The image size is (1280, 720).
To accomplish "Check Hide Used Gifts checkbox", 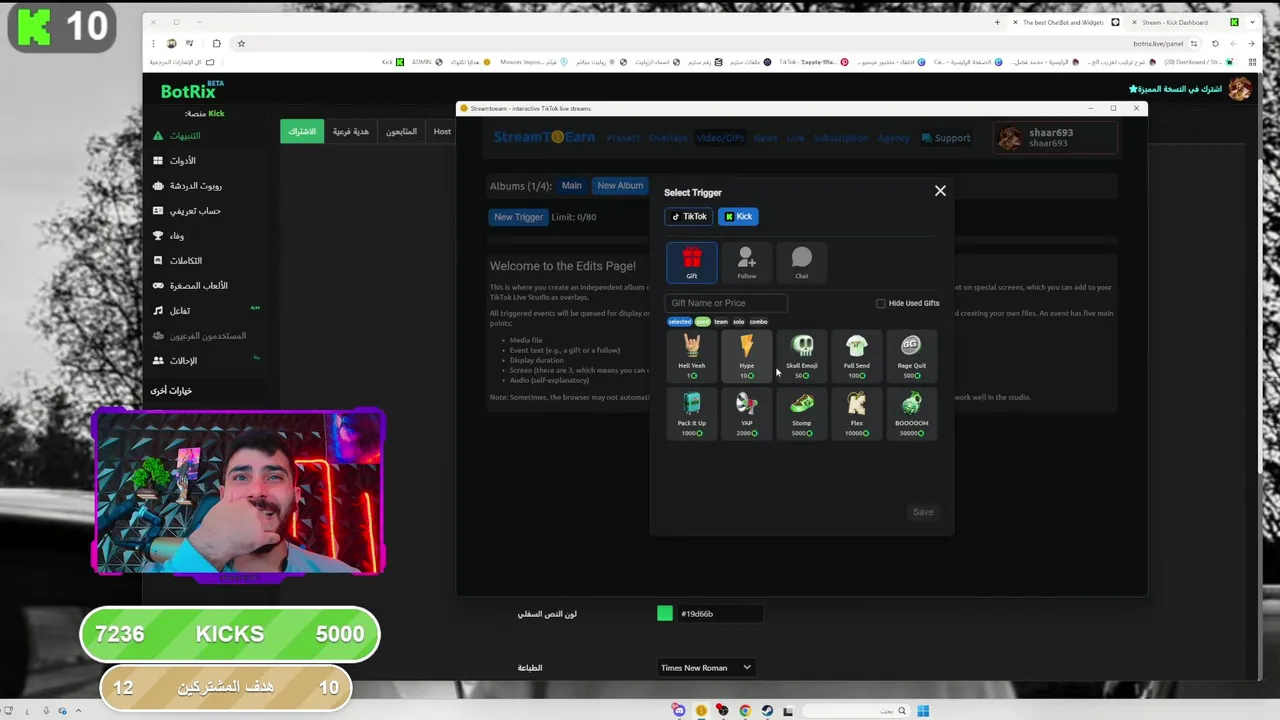I will [881, 303].
